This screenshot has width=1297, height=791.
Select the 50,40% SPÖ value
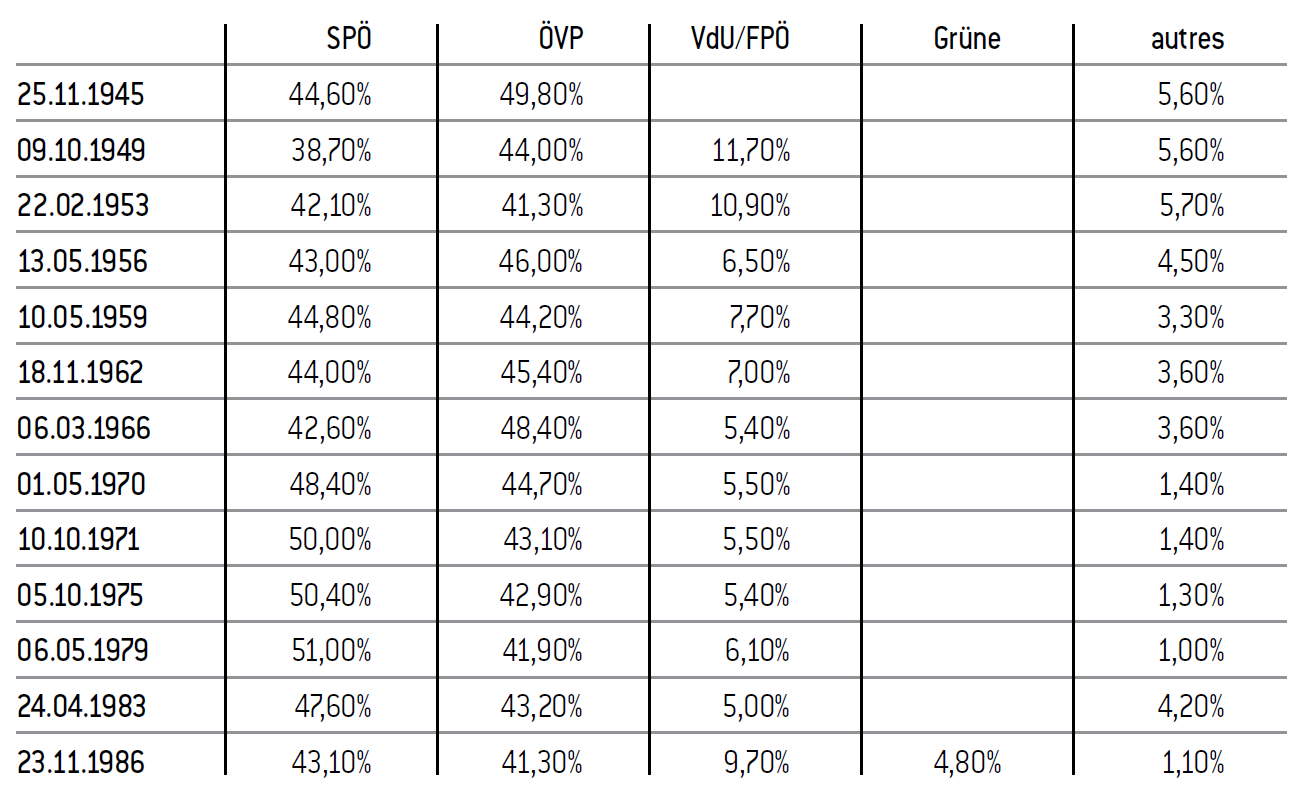pyautogui.click(x=330, y=596)
